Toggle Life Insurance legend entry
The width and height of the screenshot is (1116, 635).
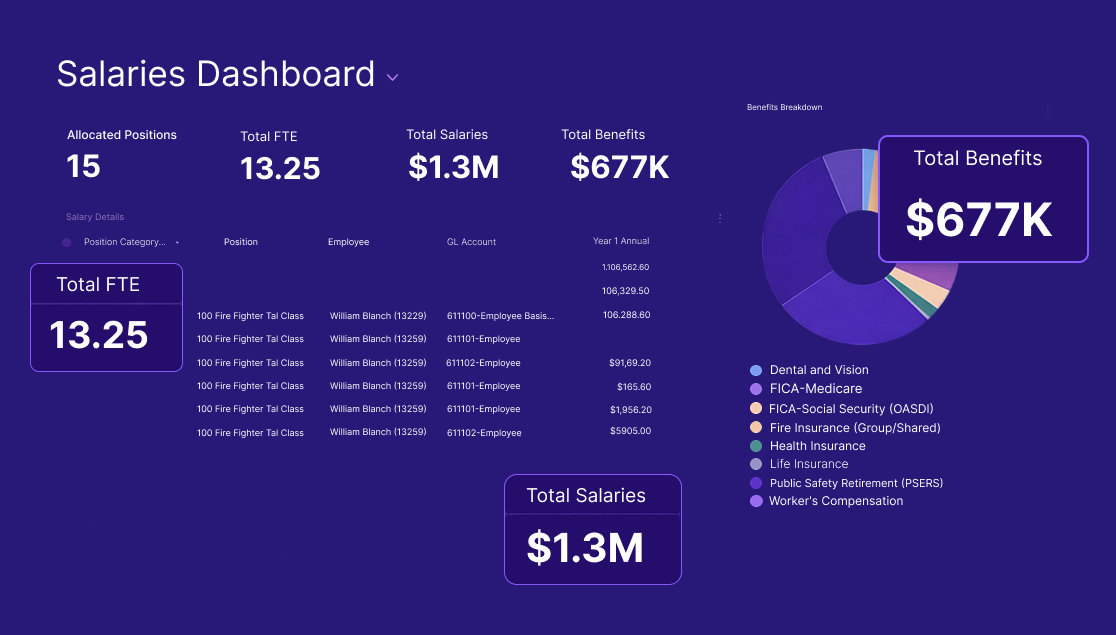pos(808,464)
